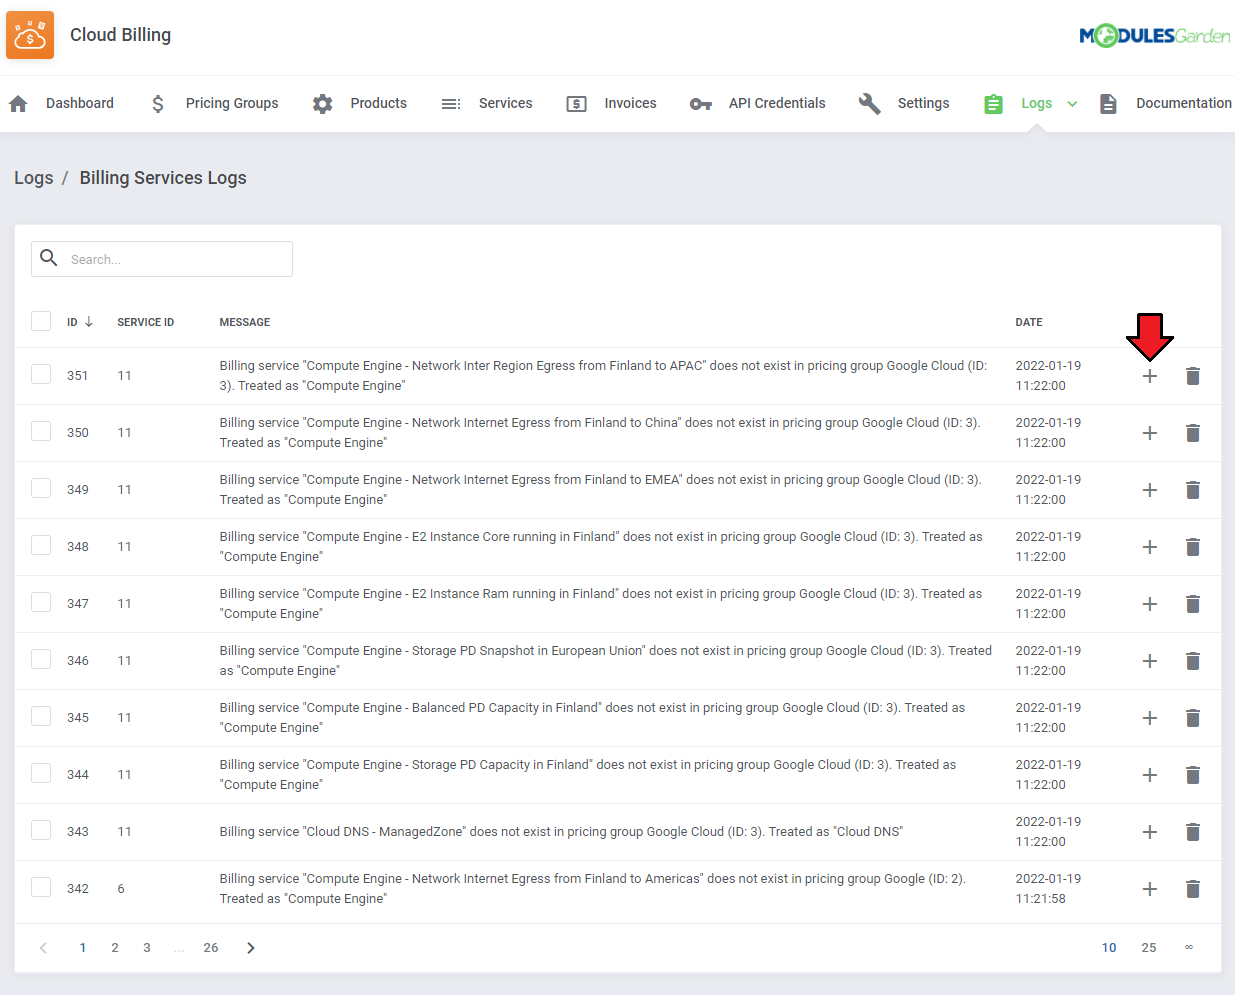Delete log entry 344
This screenshot has height=995, width=1235.
click(x=1193, y=775)
